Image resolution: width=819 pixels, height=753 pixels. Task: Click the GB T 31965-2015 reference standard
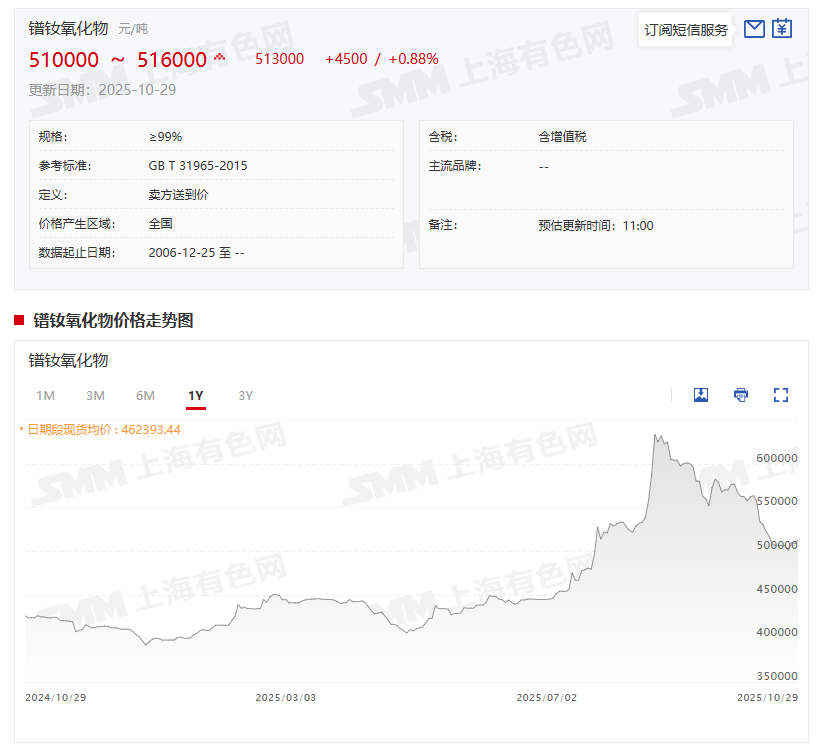click(198, 165)
